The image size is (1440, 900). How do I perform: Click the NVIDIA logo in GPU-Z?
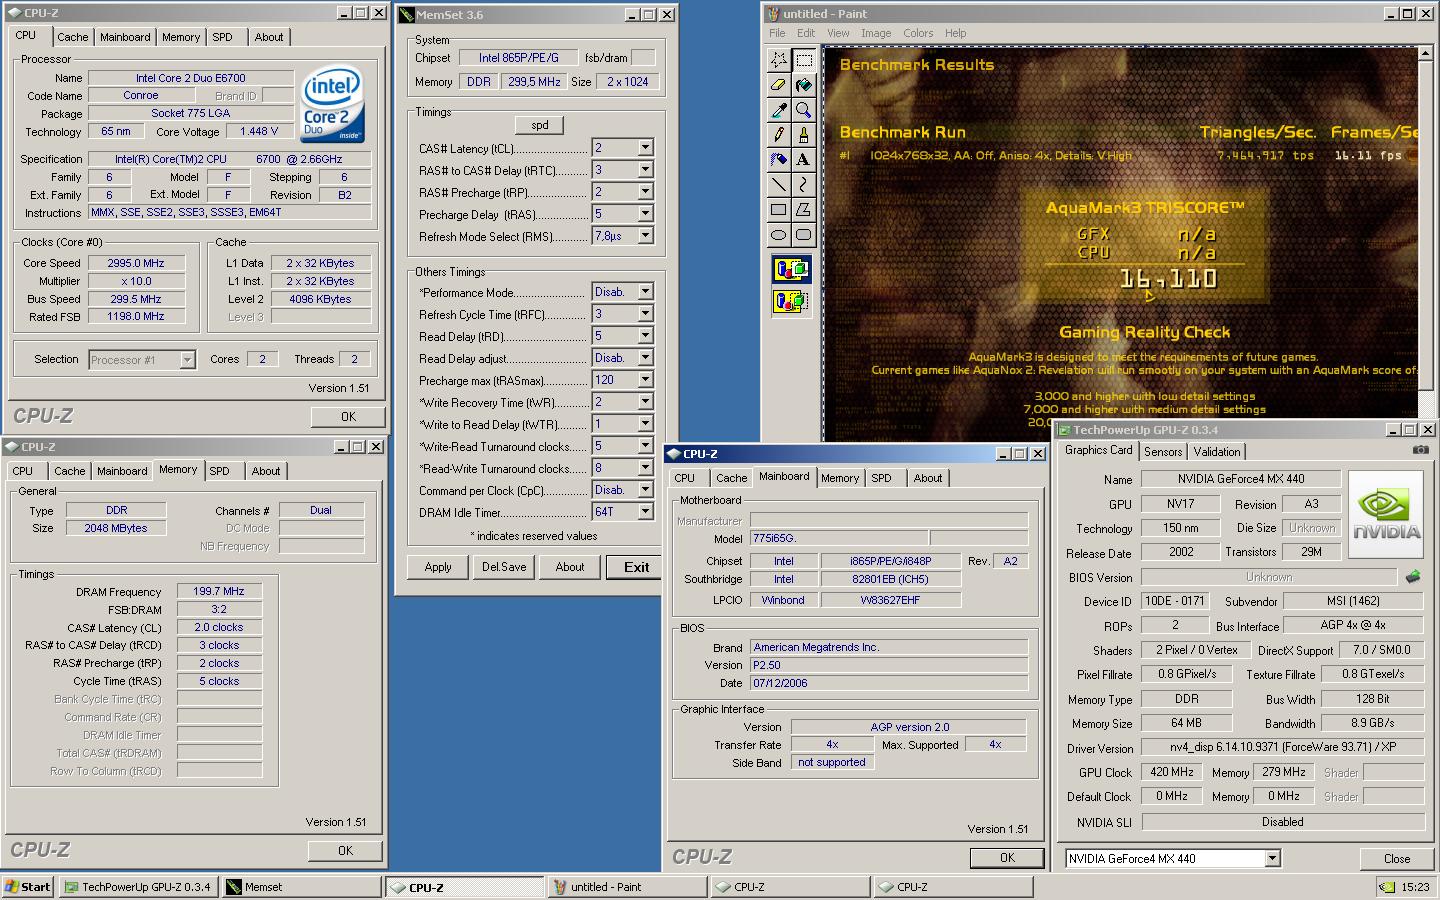(x=1386, y=515)
